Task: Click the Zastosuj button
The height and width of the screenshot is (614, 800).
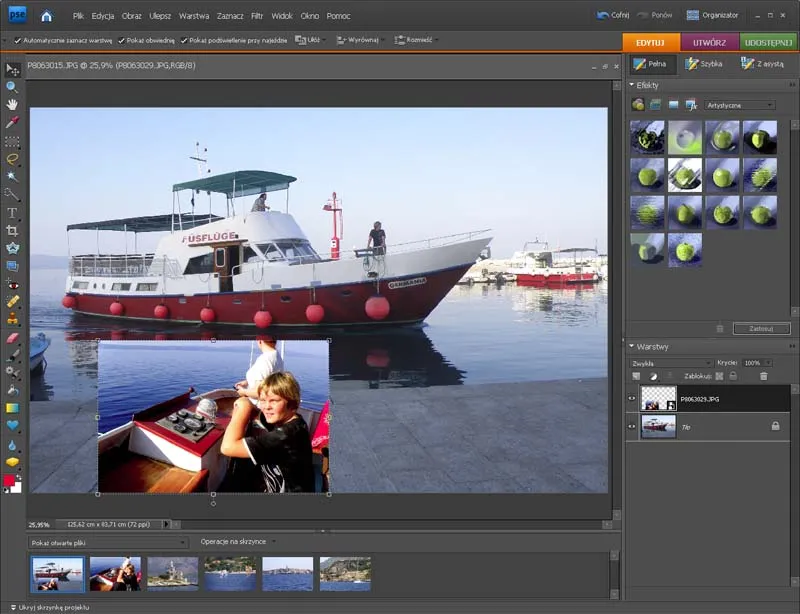Action: [x=761, y=329]
